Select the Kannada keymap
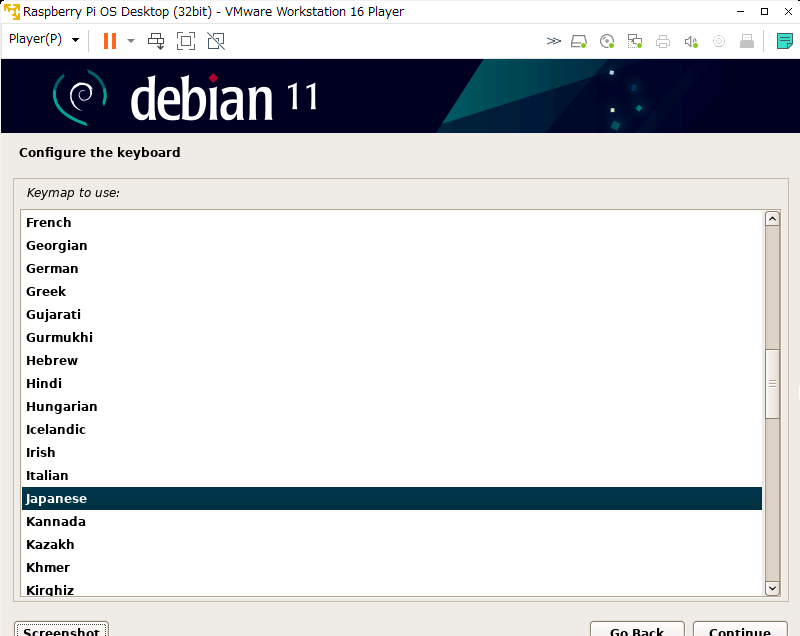 click(392, 521)
